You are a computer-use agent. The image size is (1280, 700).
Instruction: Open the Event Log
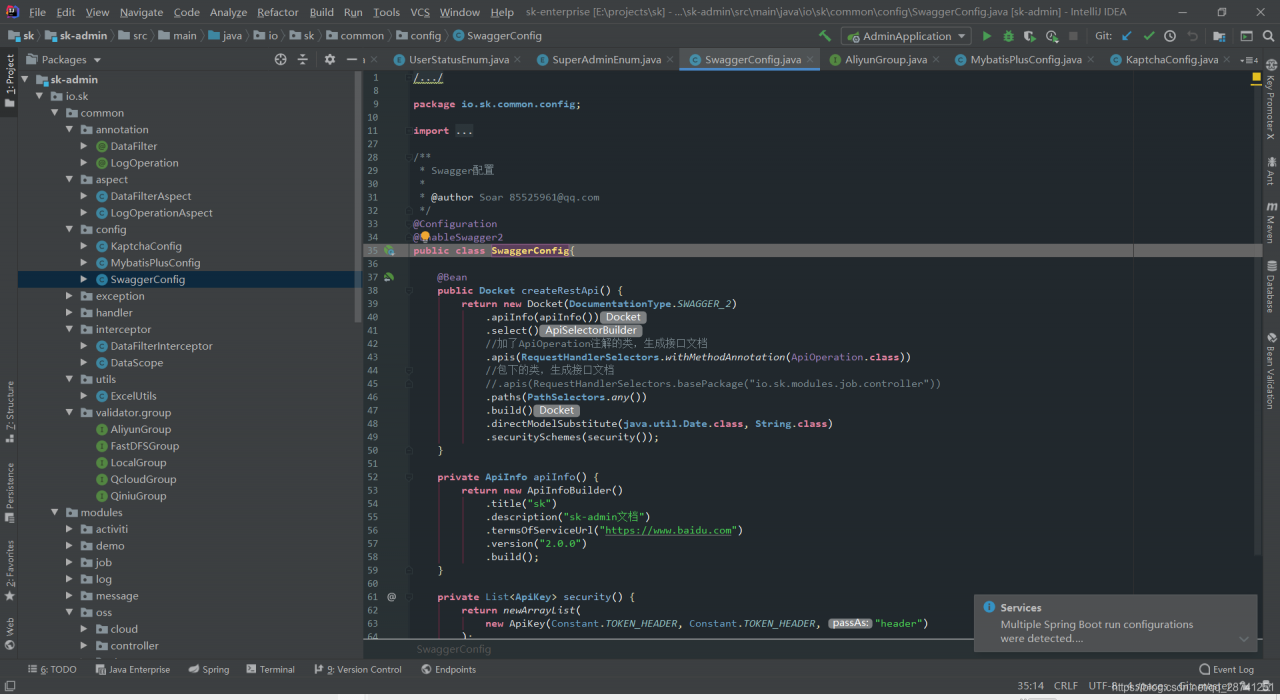pos(1226,669)
